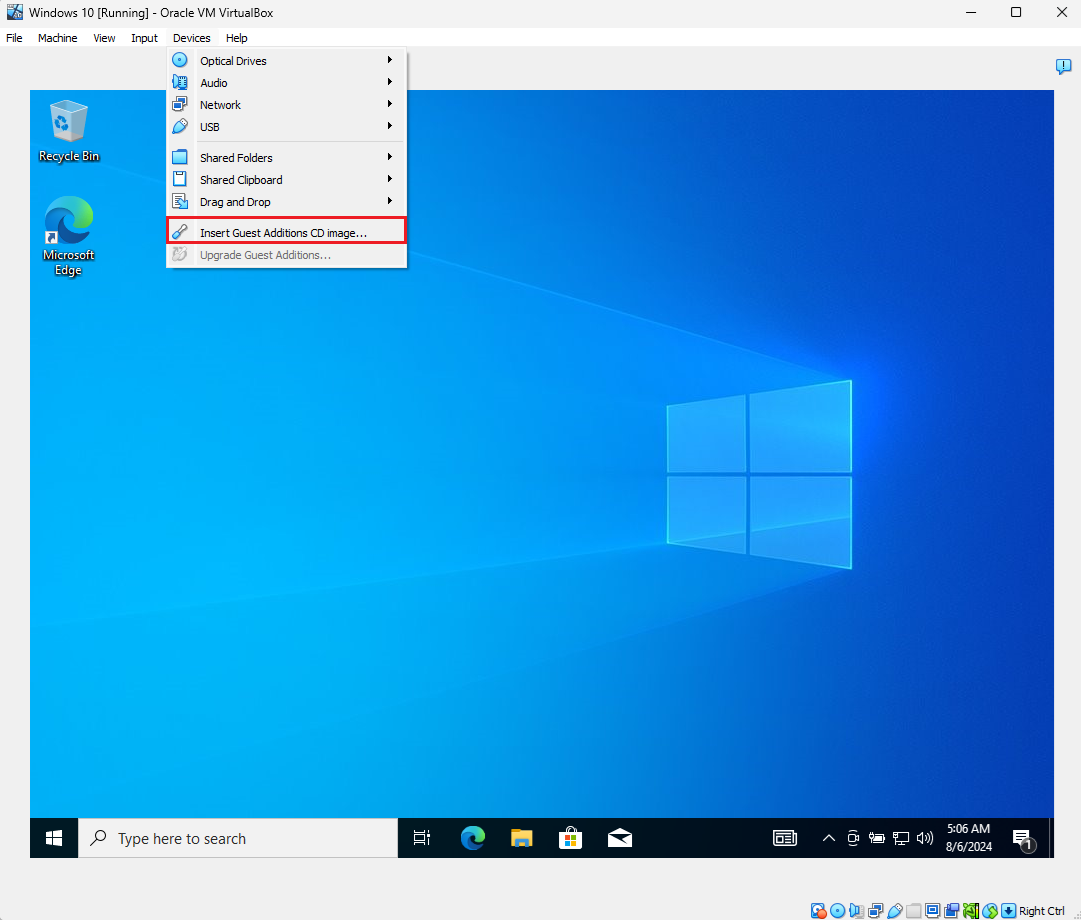
Task: Click the Type here to search box
Action: [239, 838]
